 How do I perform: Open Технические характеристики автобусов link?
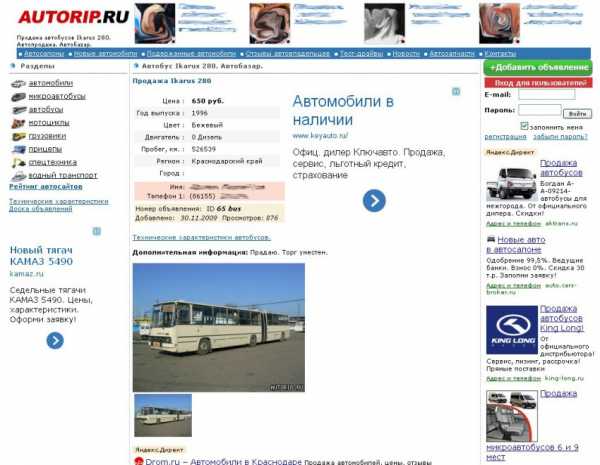201,237
